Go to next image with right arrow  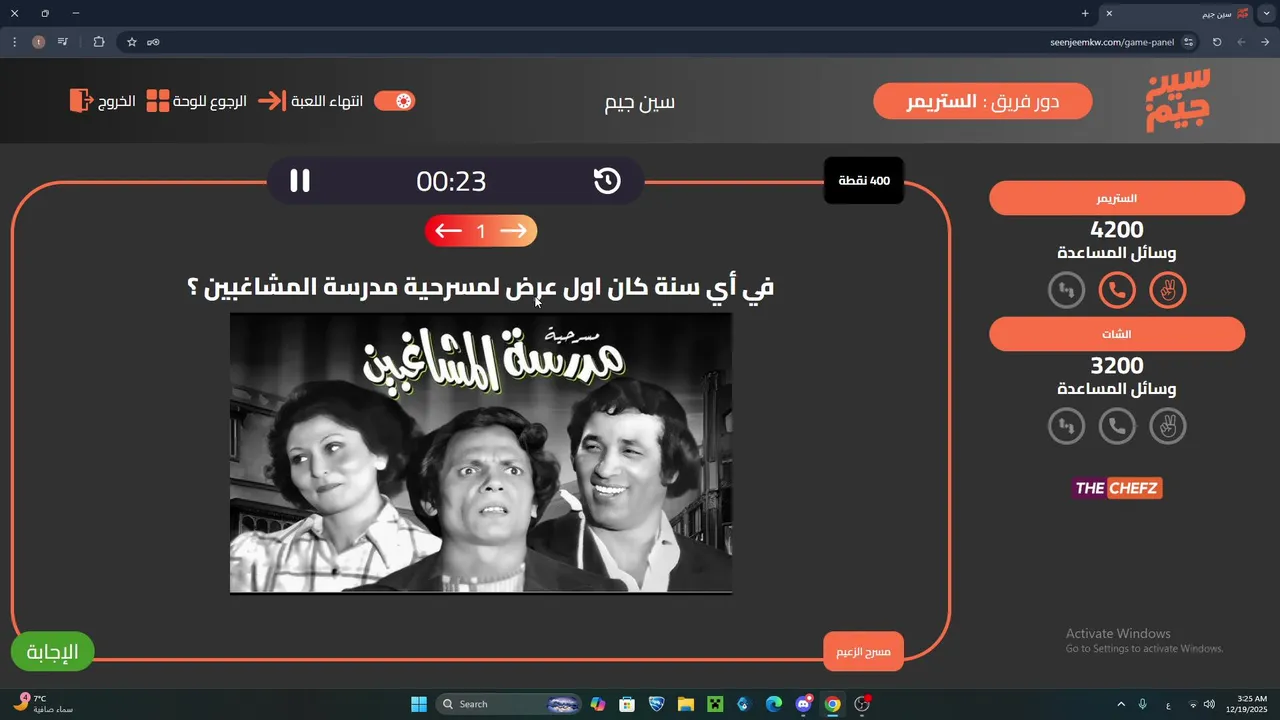click(x=513, y=231)
